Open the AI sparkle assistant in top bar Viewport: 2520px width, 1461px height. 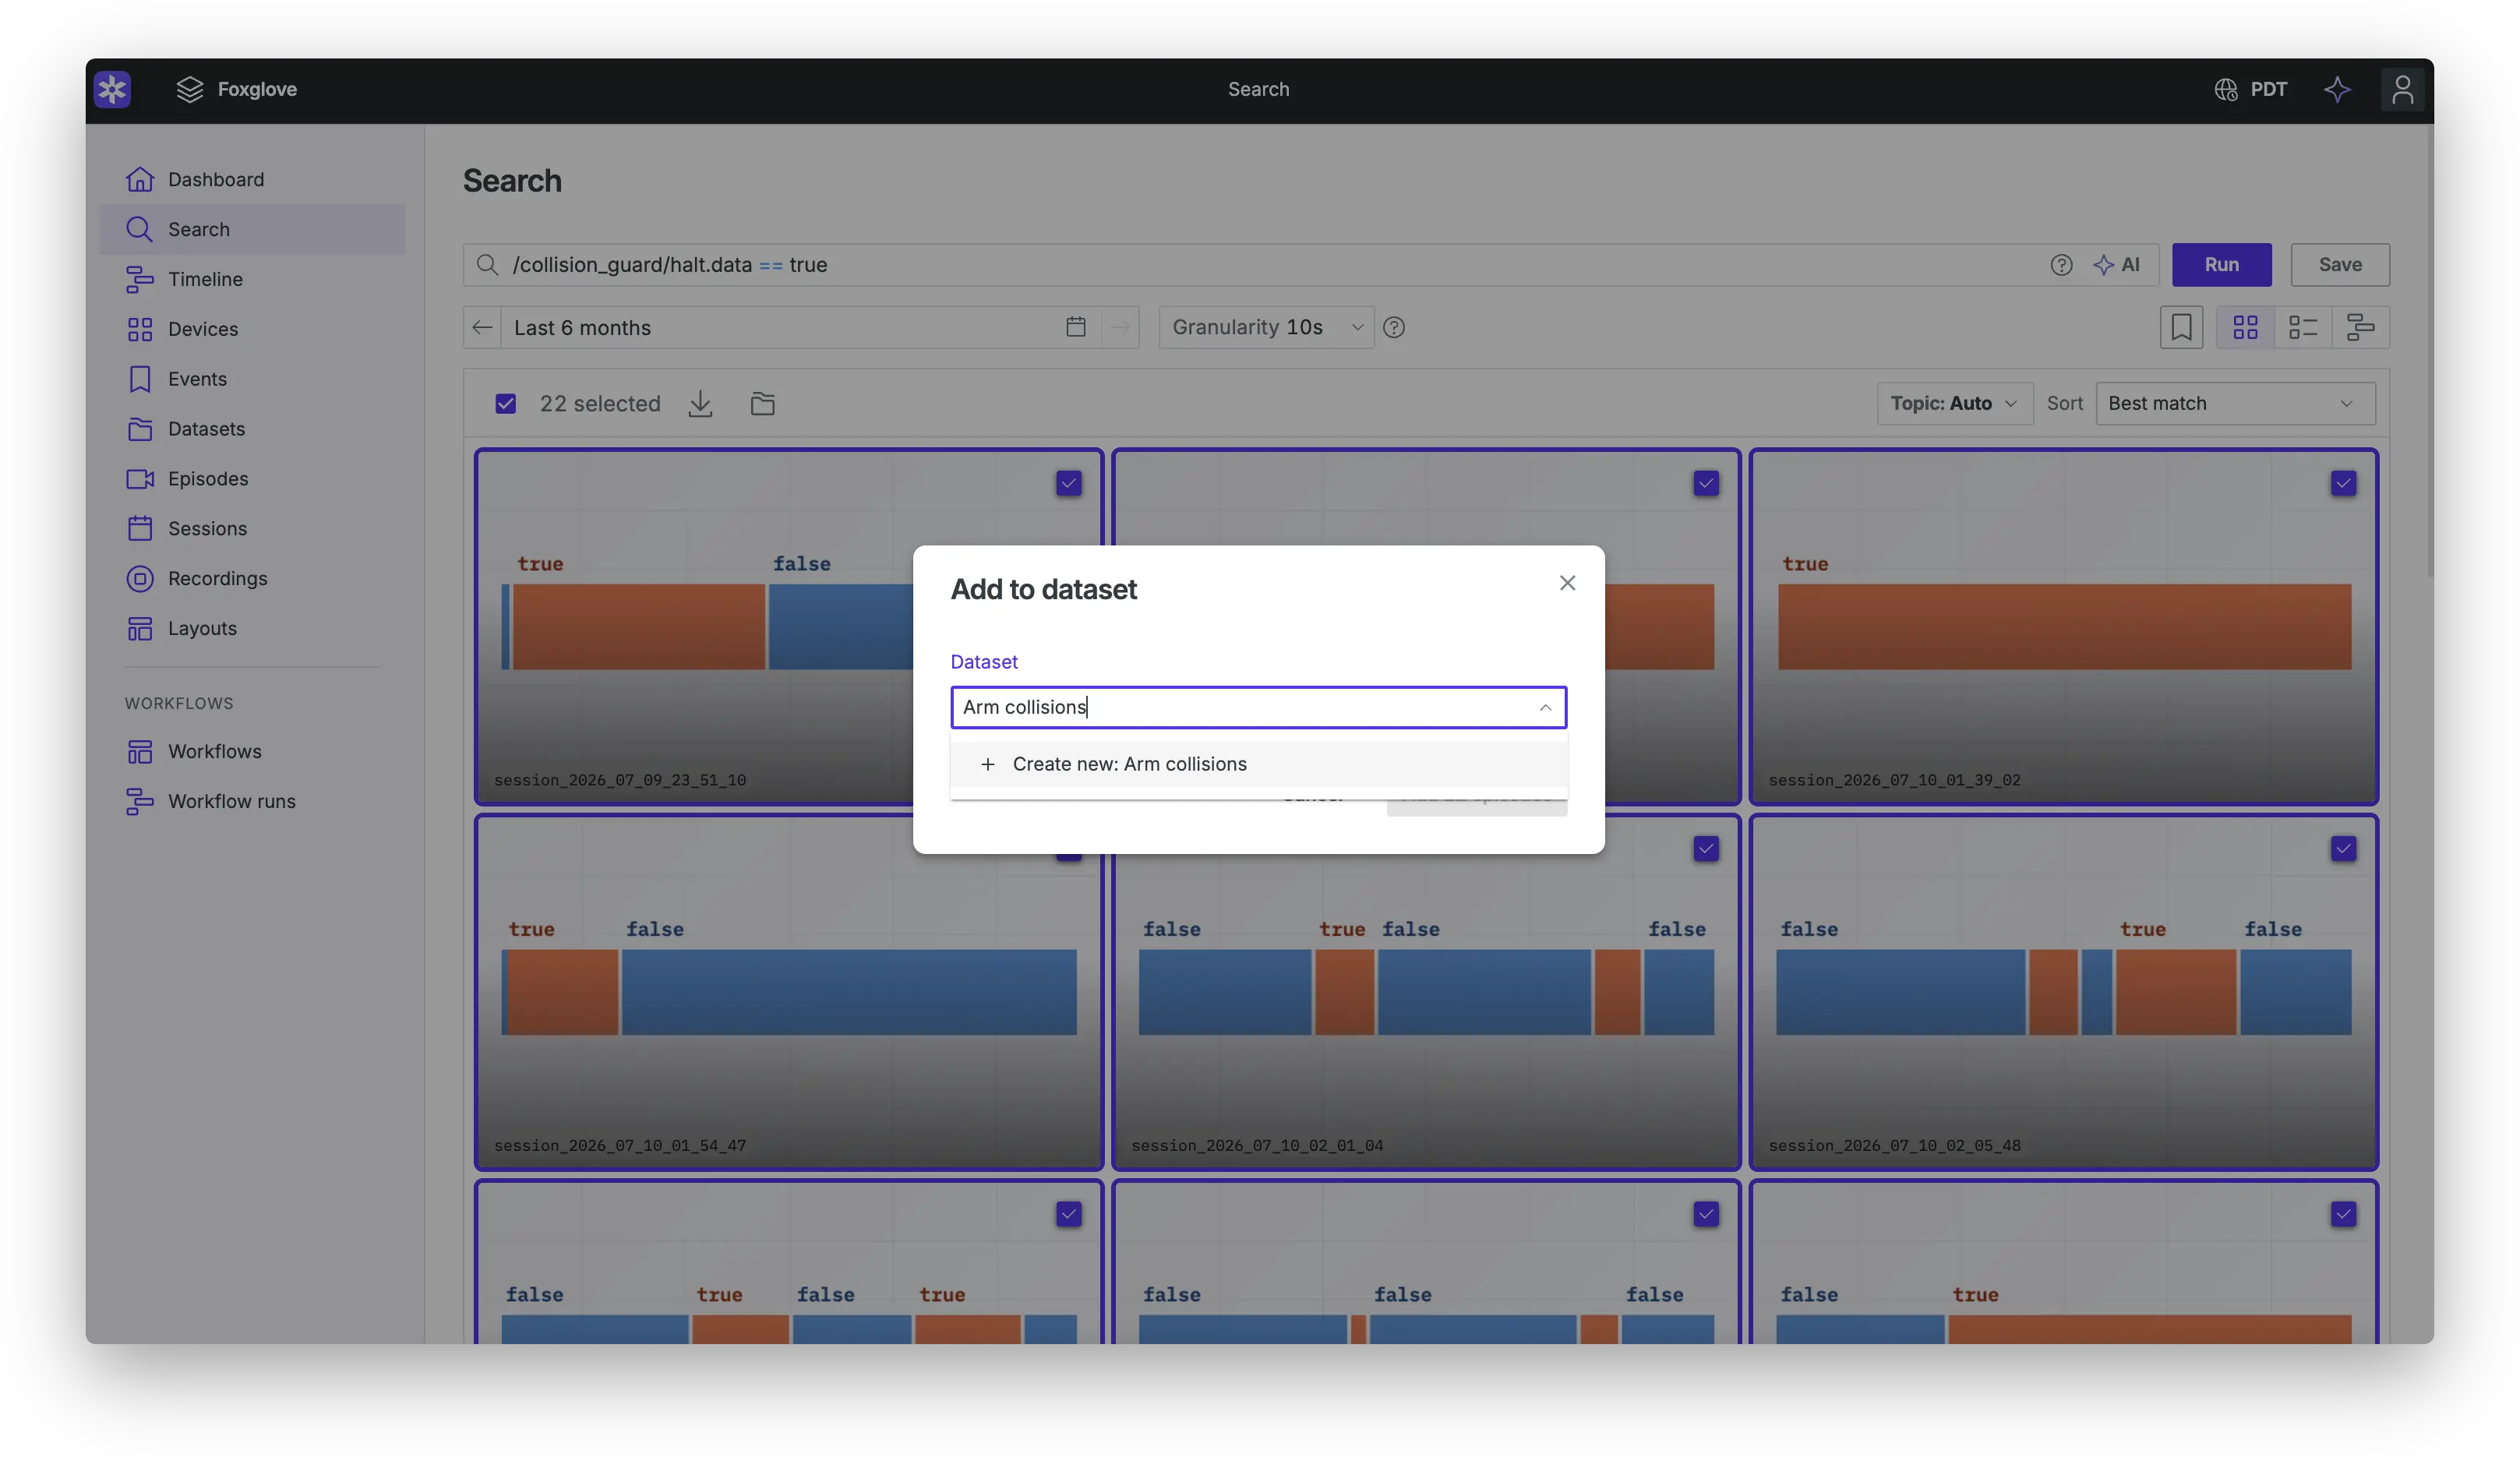pos(2337,90)
